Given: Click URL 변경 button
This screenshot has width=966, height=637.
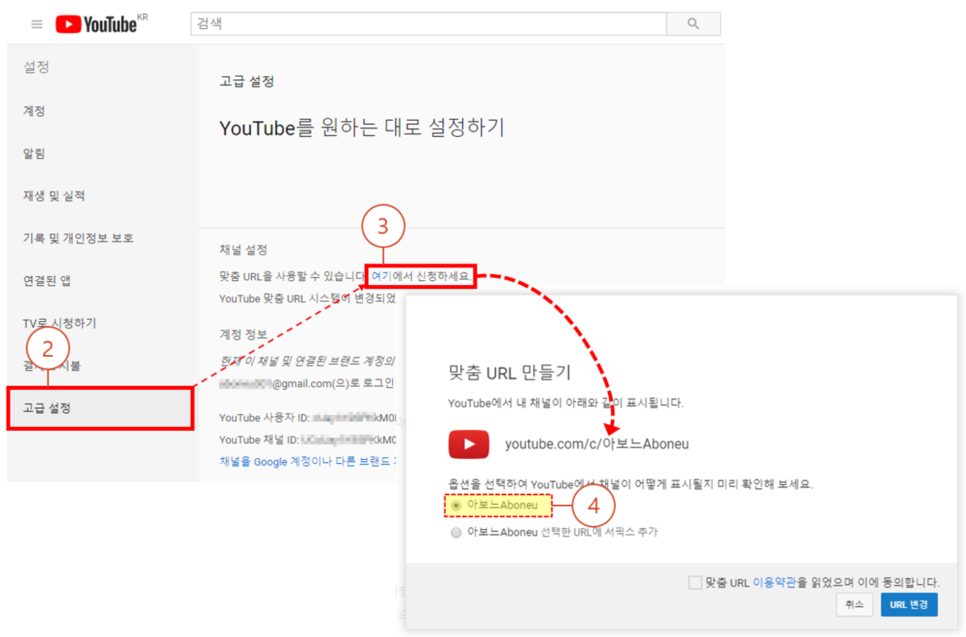Looking at the screenshot, I should coord(909,604).
